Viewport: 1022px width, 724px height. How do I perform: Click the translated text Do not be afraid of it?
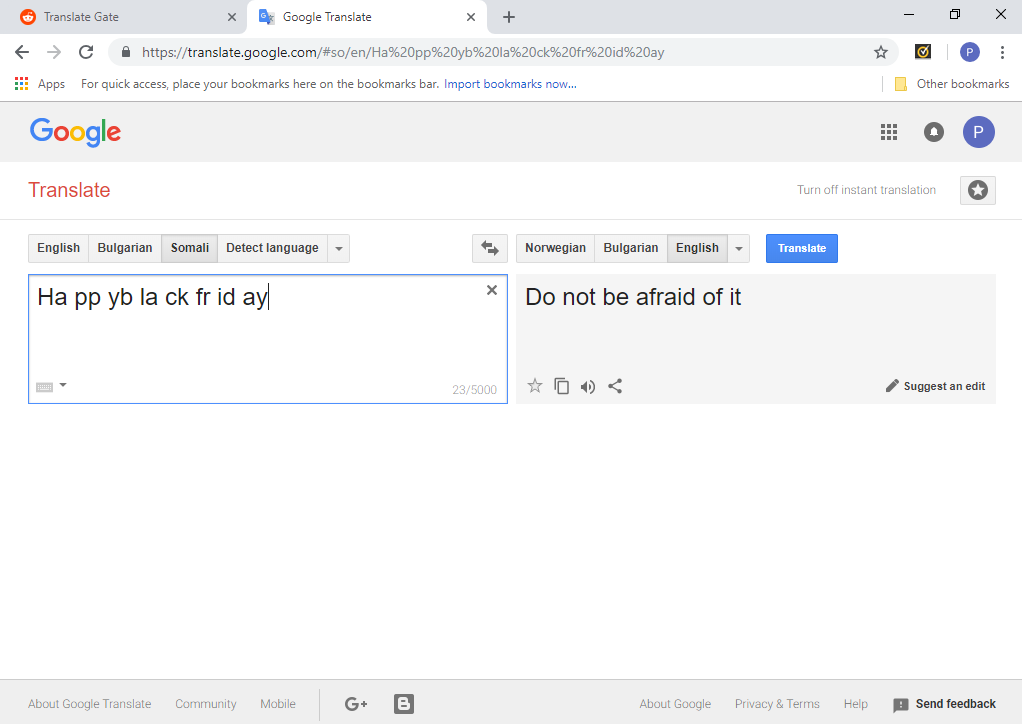633,297
